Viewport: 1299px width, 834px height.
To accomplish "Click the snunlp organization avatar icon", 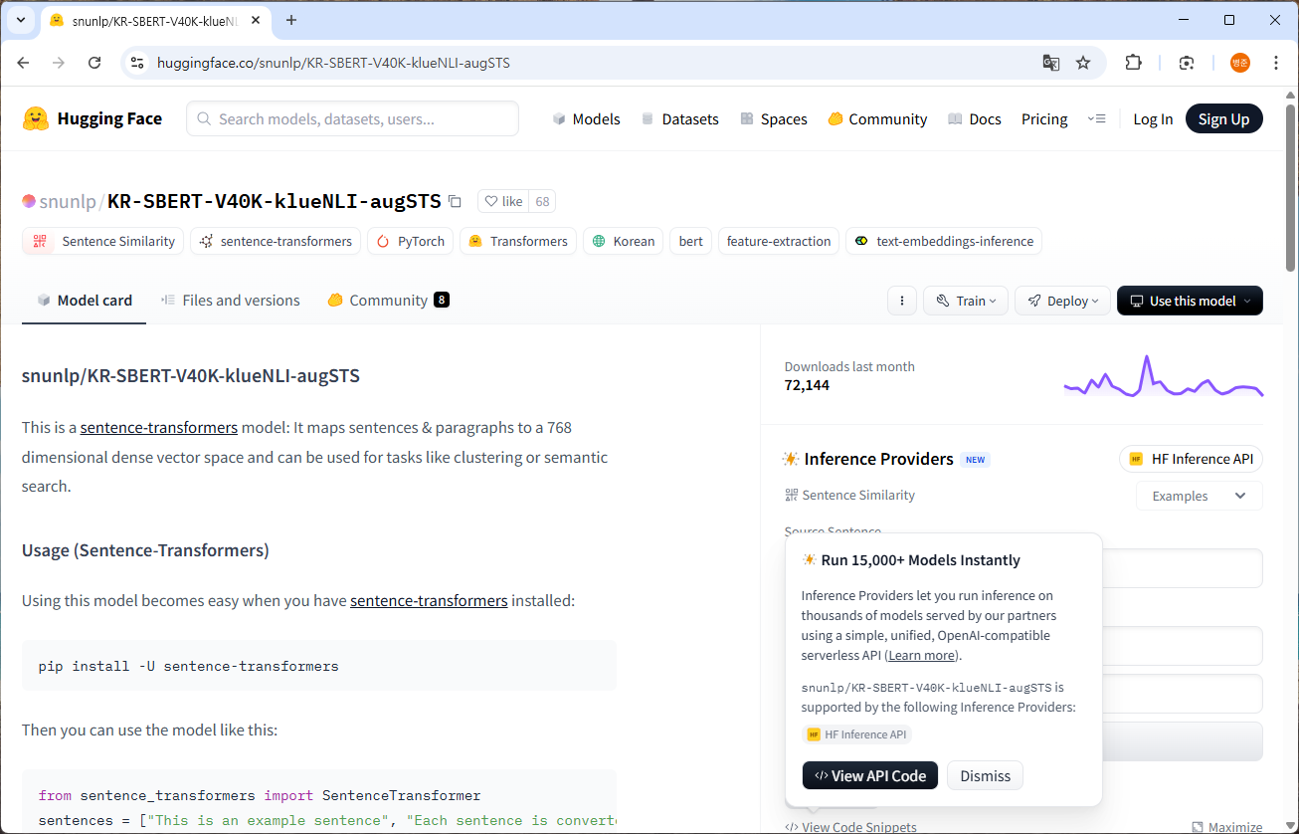I will tap(29, 201).
